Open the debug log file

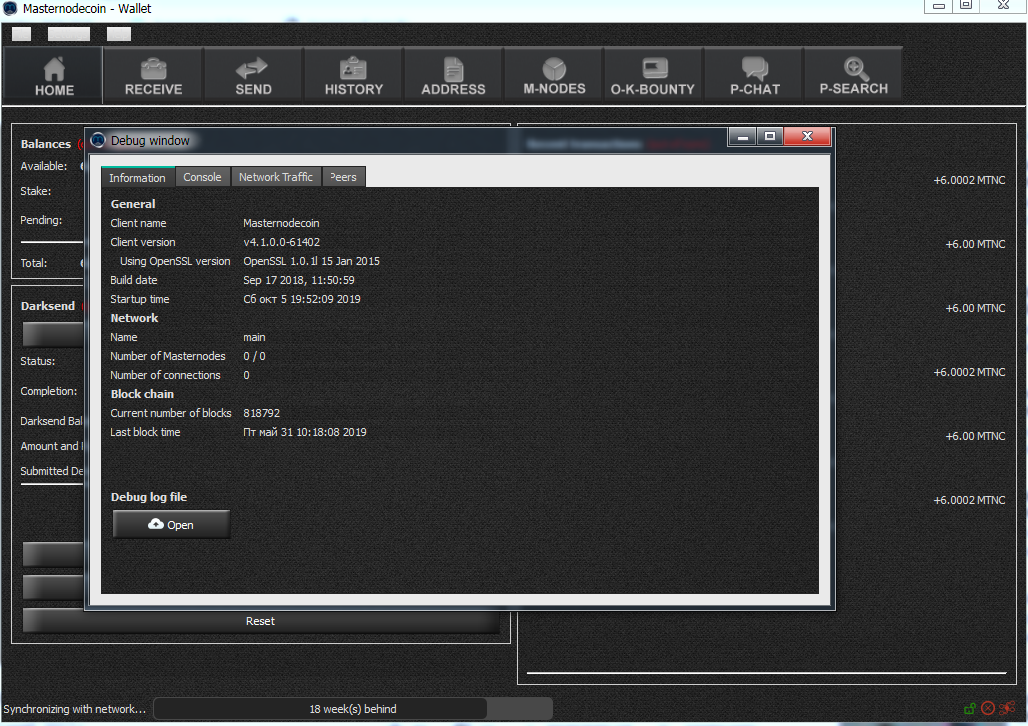(x=171, y=525)
